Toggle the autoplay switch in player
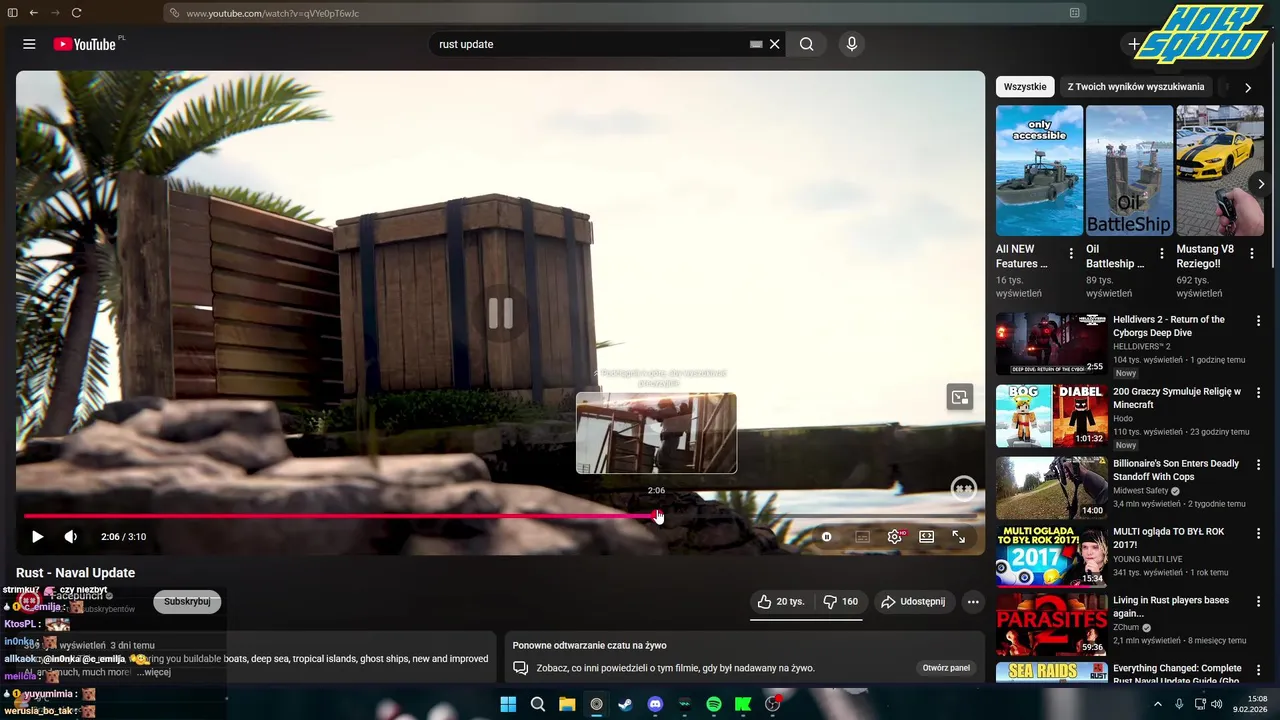1280x720 pixels. 827,537
